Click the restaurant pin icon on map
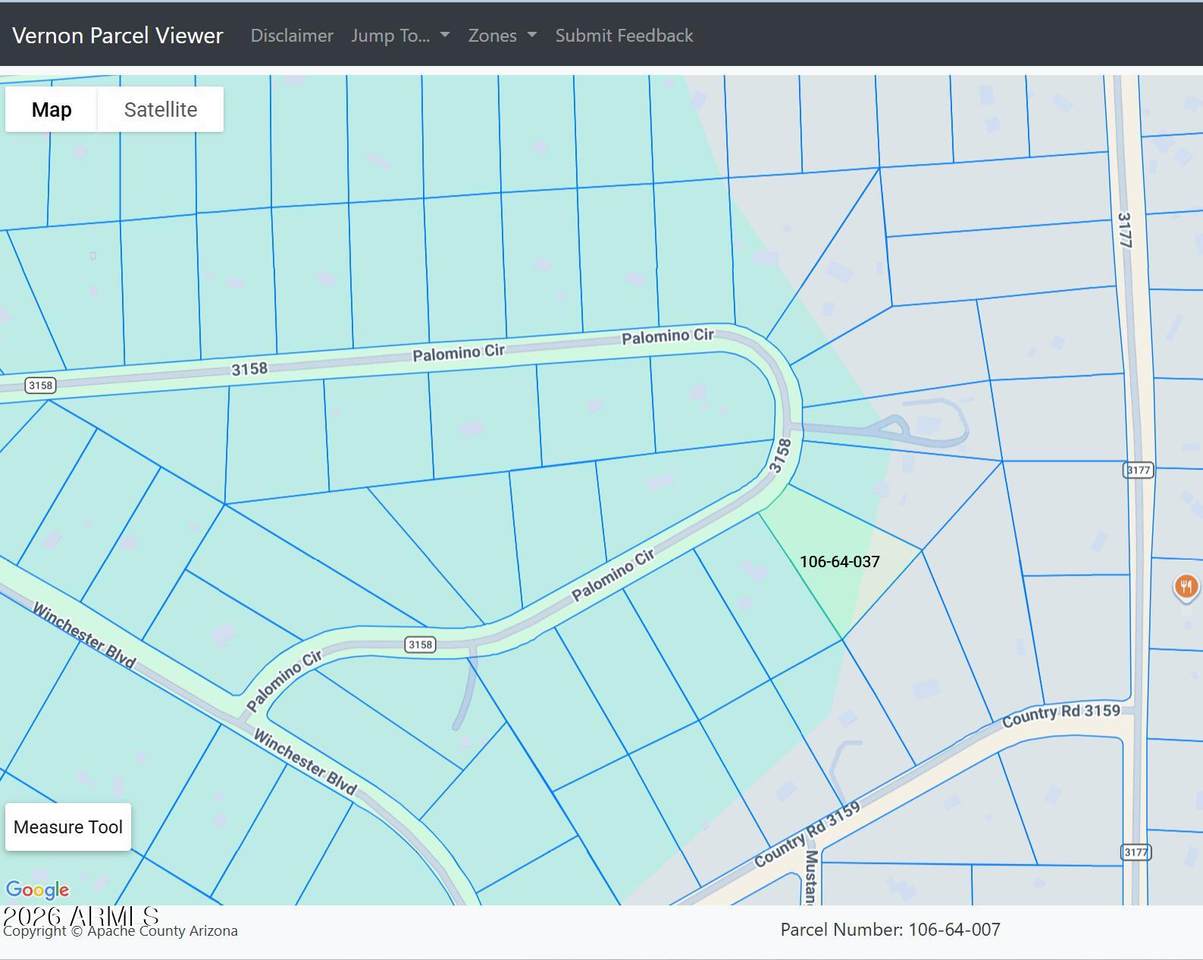1203x960 pixels. [x=1186, y=586]
